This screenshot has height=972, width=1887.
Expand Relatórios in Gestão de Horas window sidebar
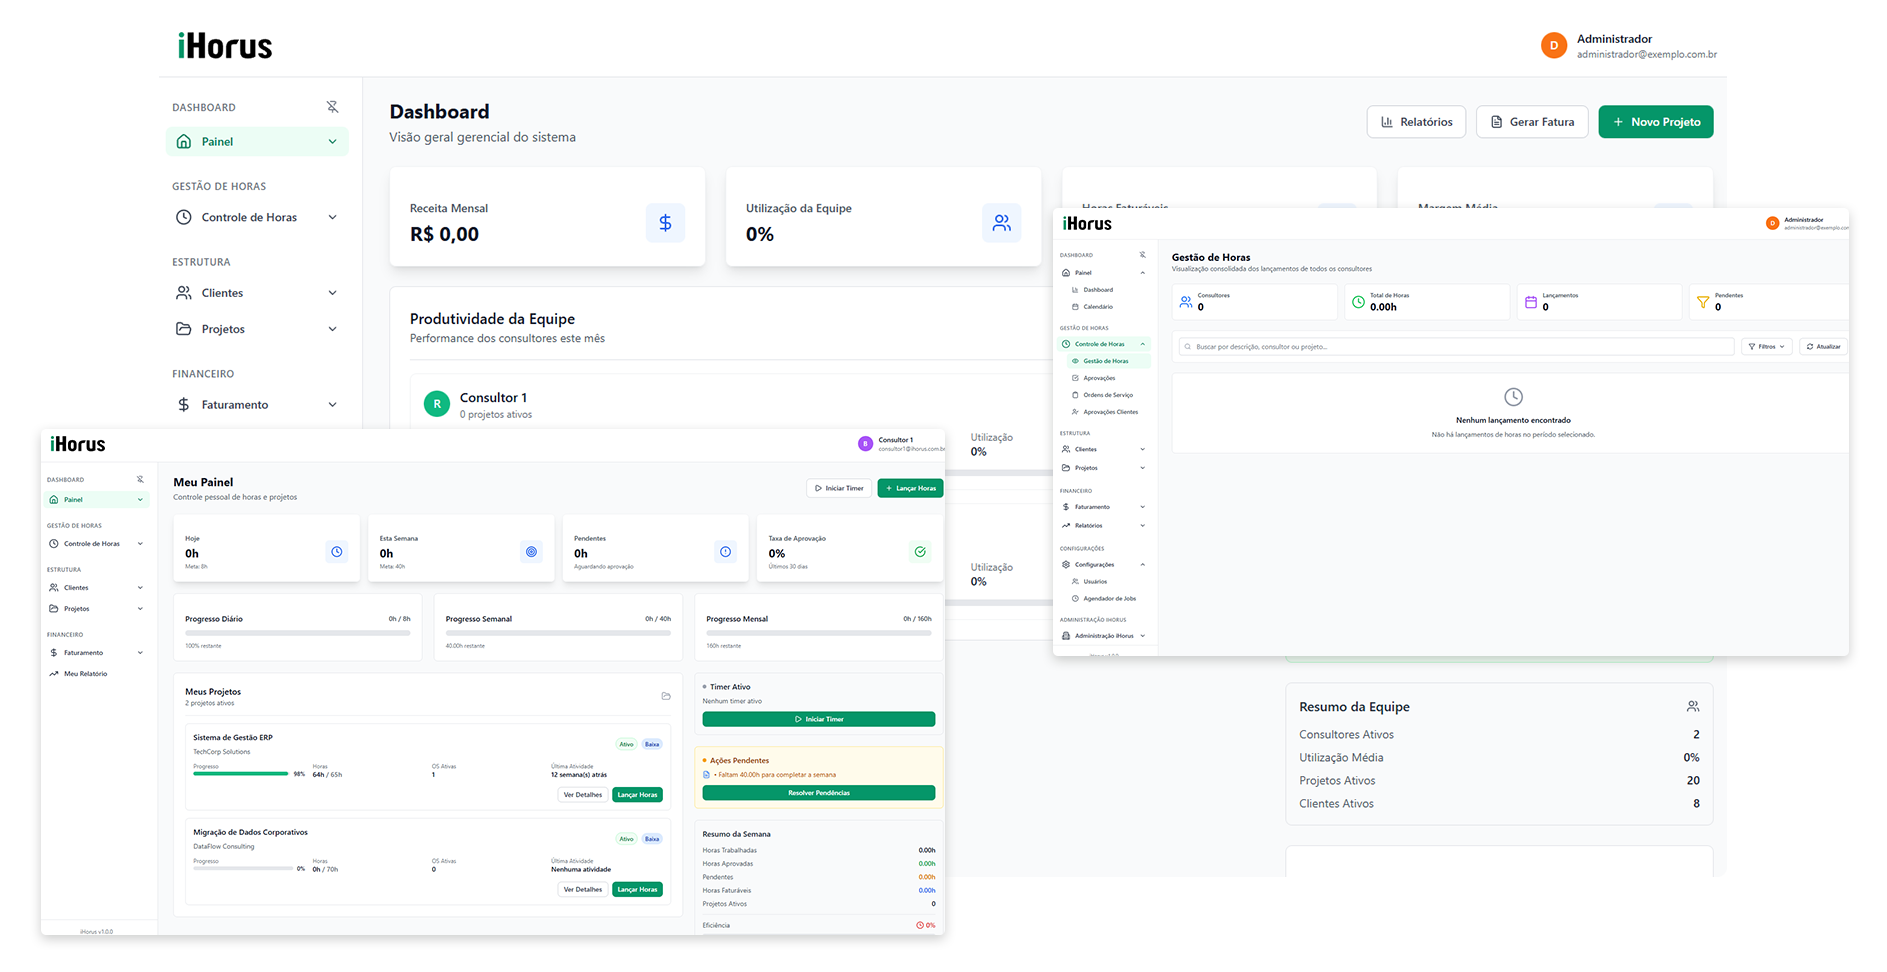(1143, 526)
